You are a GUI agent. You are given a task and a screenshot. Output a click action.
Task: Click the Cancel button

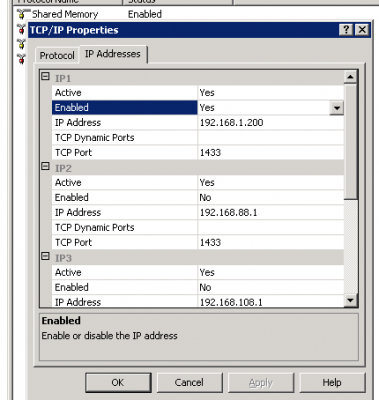tap(189, 382)
